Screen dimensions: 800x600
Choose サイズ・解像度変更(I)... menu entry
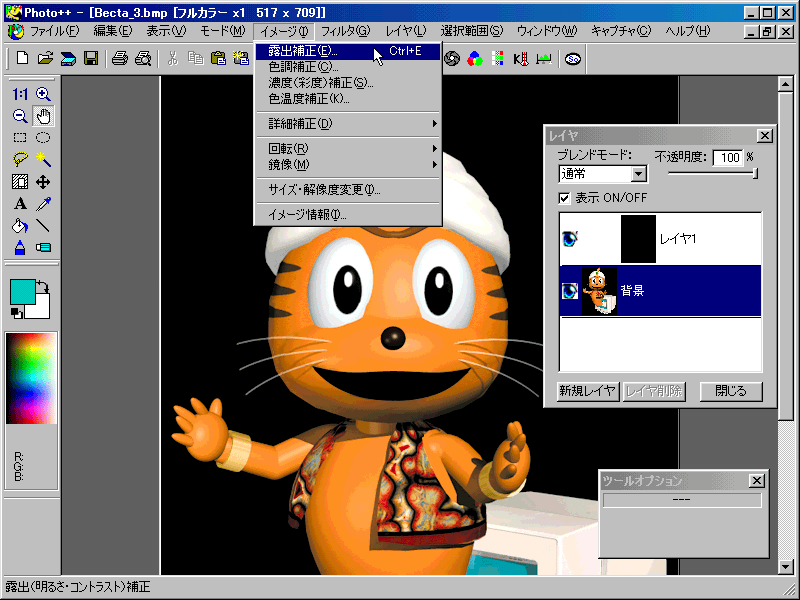click(x=347, y=190)
